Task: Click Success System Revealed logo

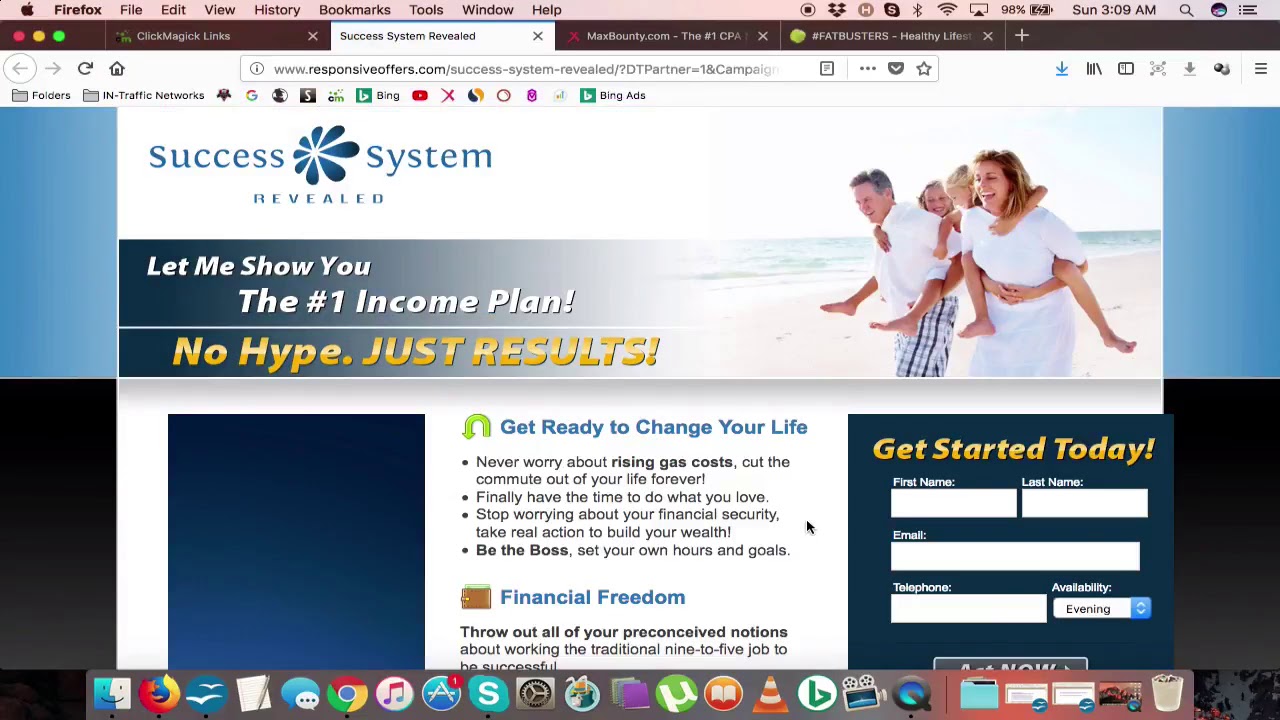Action: tap(320, 165)
